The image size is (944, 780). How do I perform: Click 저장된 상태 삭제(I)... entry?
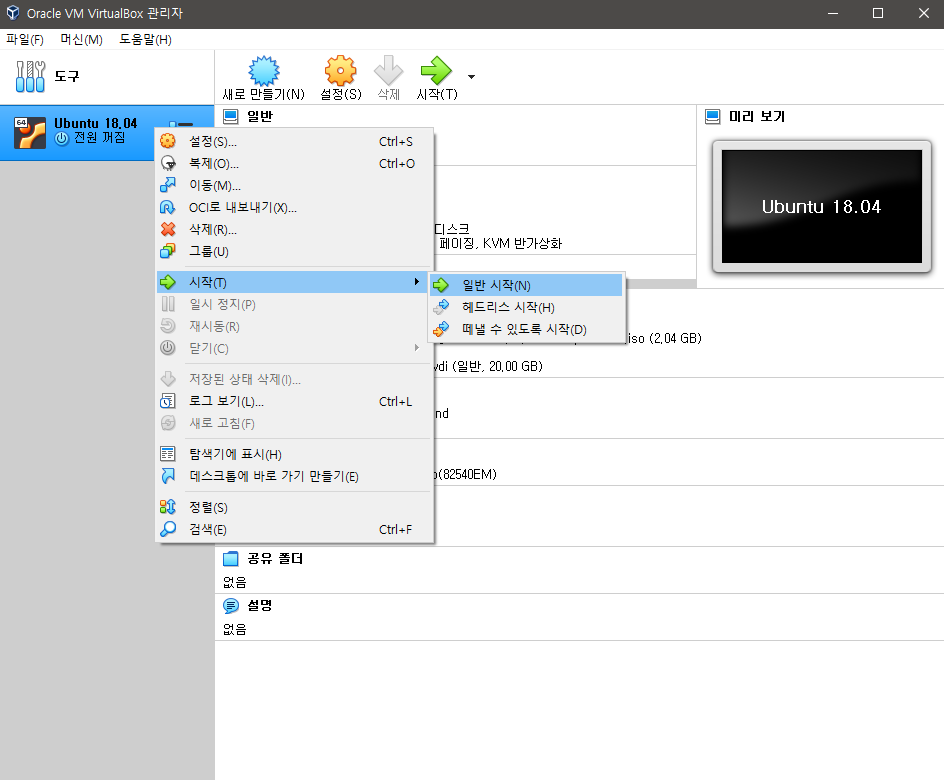tap(294, 379)
